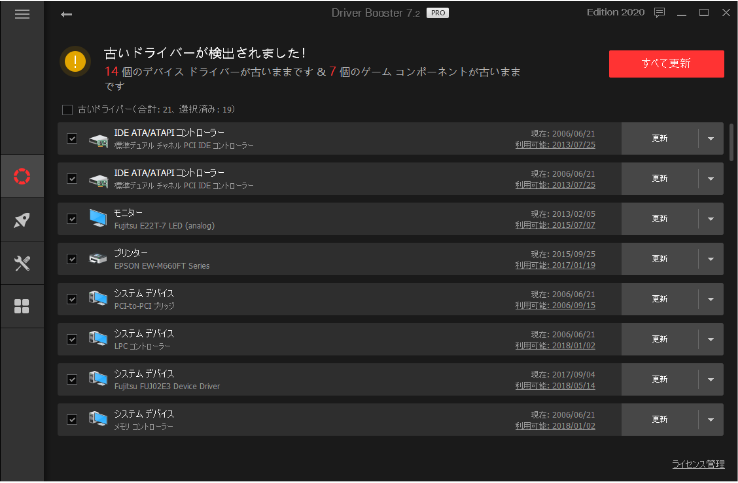Select the red Scan sidebar icon

click(x=22, y=176)
